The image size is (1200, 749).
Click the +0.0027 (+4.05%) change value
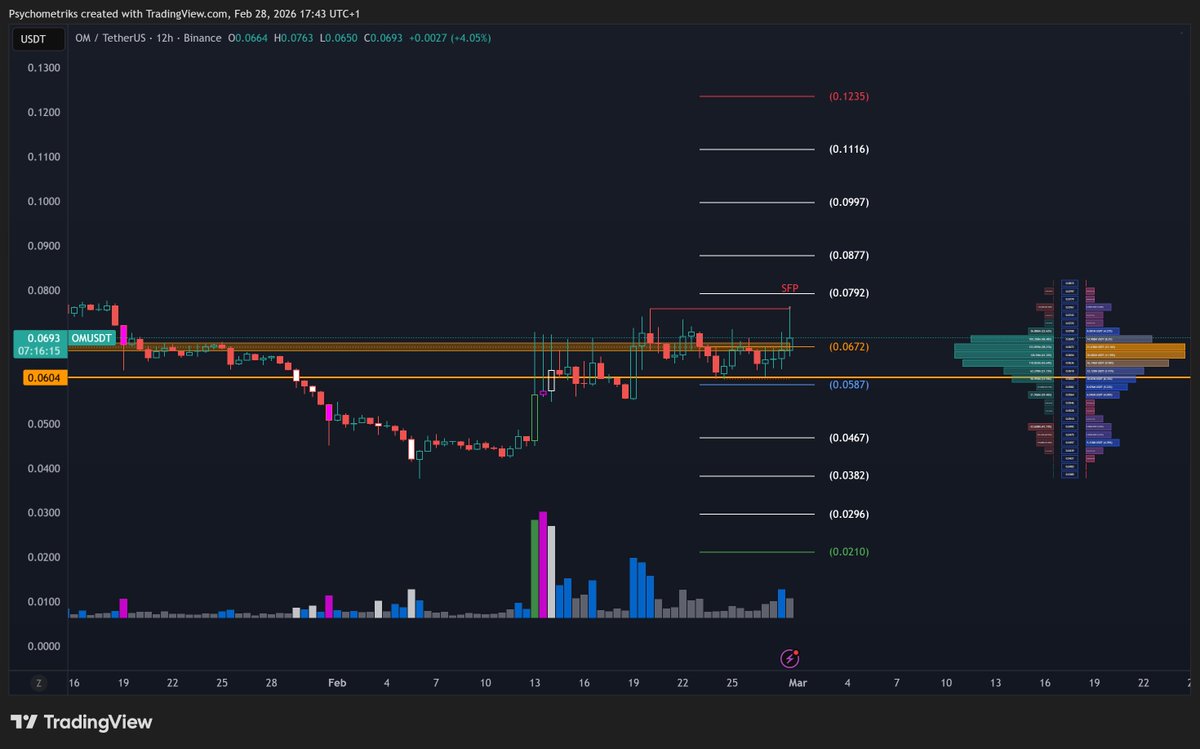451,38
